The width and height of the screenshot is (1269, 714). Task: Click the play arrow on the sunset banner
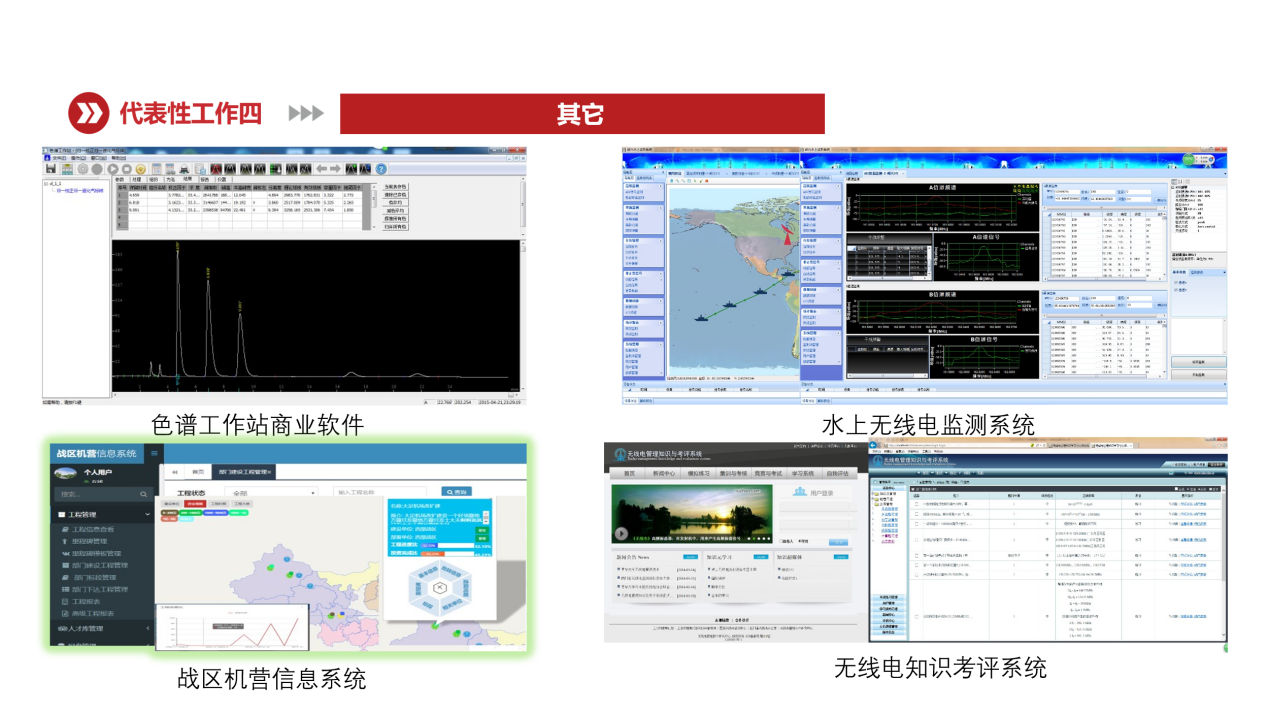click(621, 533)
